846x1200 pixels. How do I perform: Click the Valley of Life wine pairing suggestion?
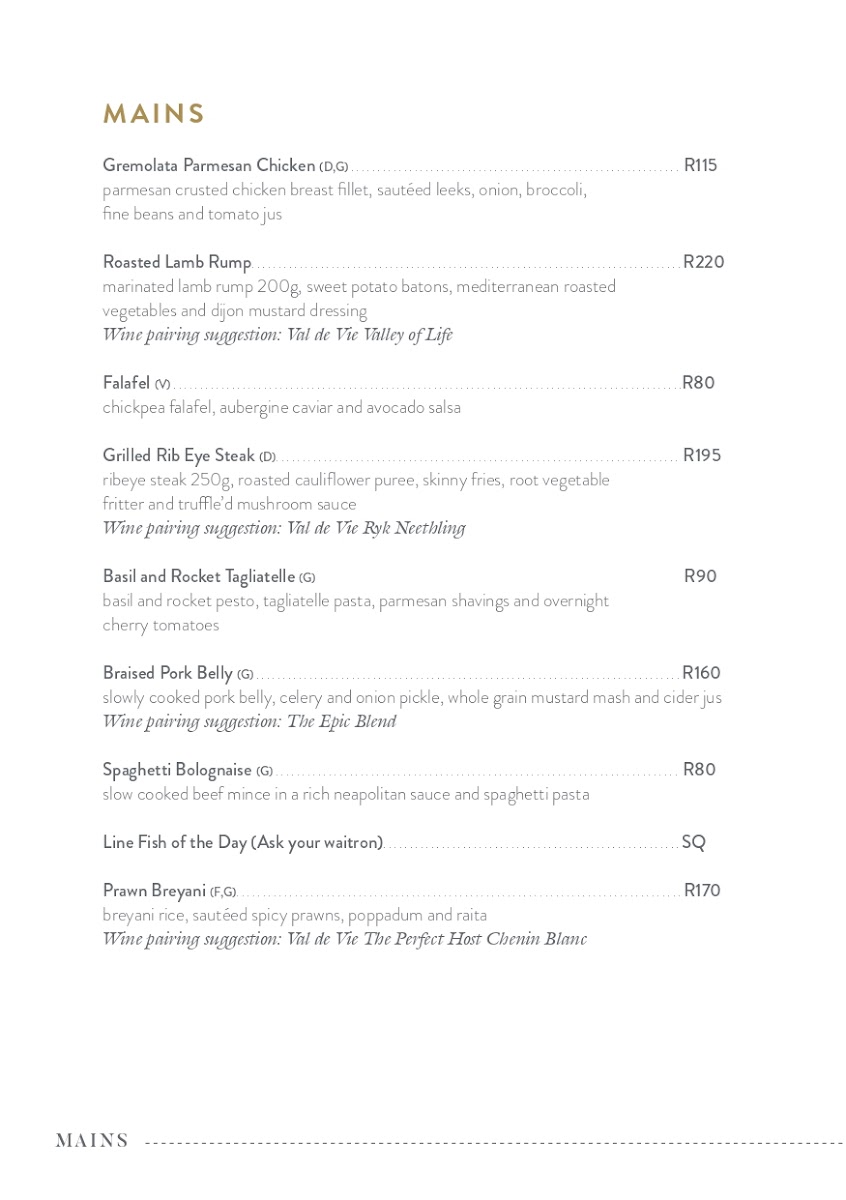pos(278,335)
